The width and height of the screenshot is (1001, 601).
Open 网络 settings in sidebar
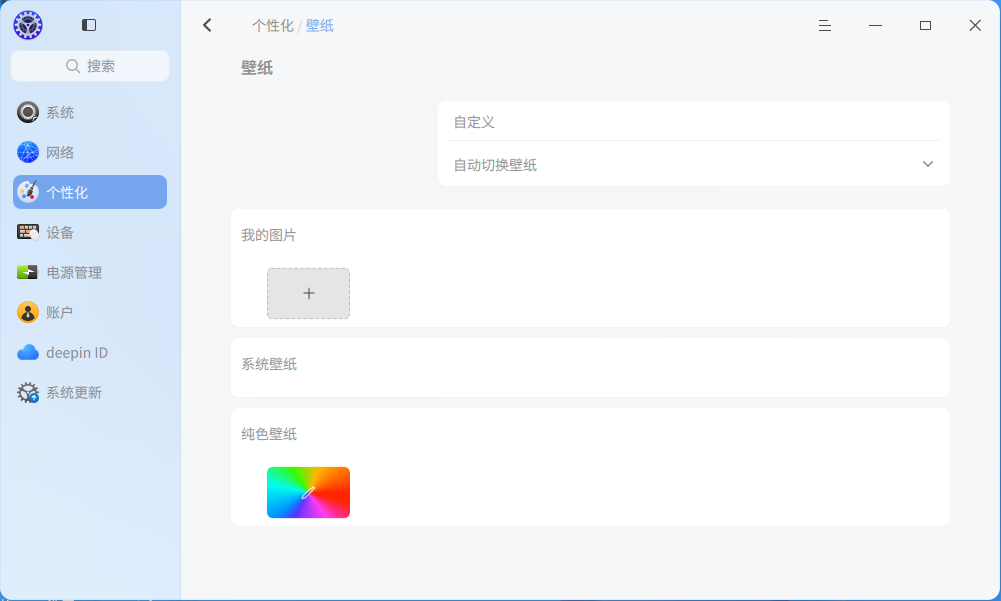(90, 152)
